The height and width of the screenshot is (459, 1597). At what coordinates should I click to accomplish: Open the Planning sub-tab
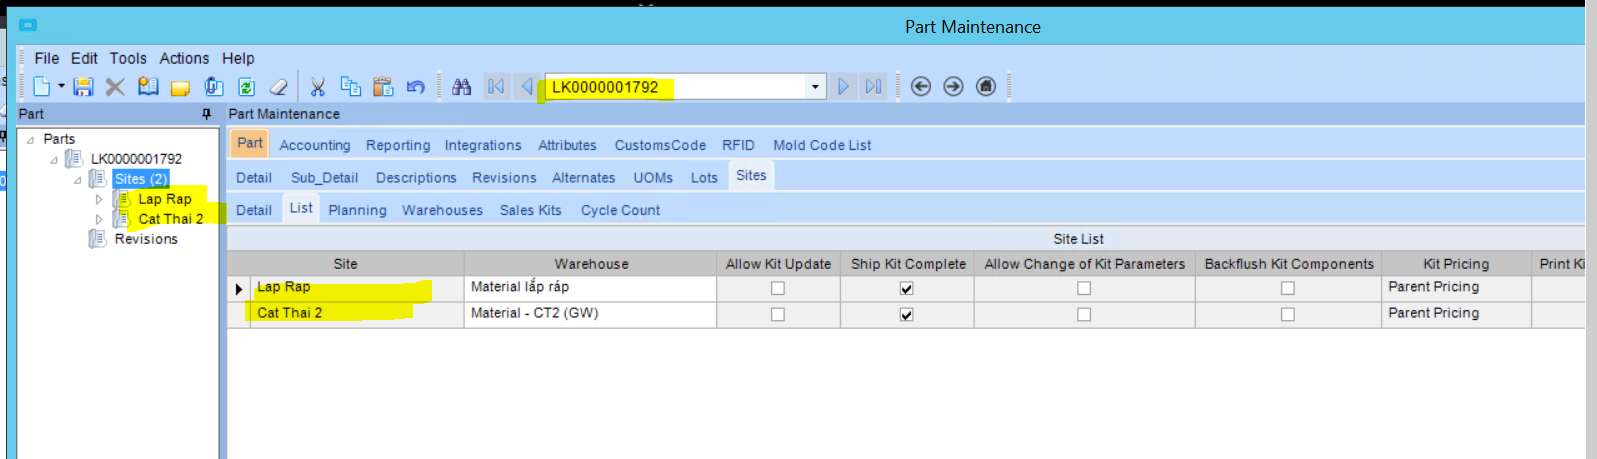tap(357, 210)
